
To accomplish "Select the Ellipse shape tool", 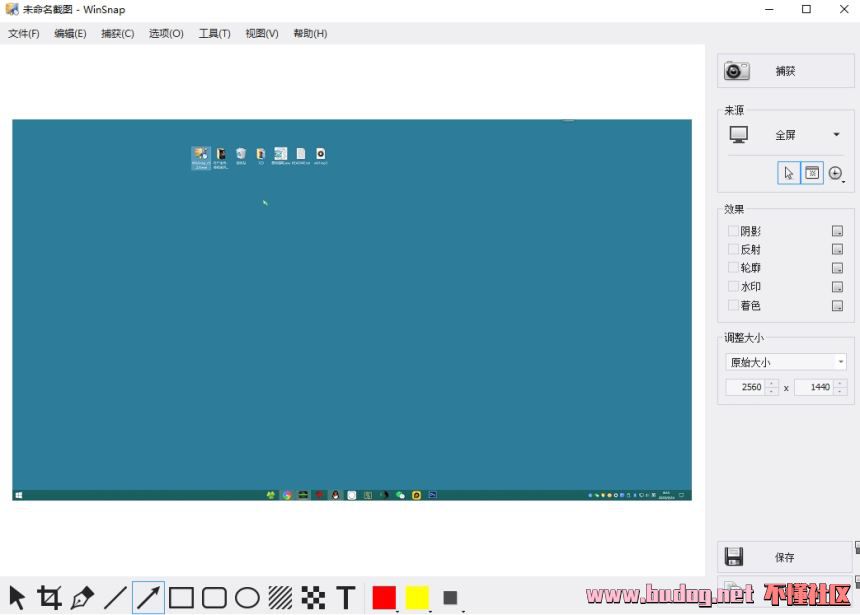I will [x=247, y=598].
